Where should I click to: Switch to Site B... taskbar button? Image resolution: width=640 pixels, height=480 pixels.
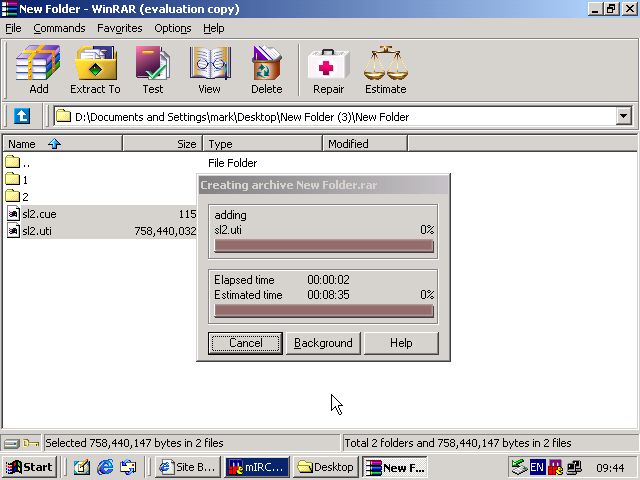click(189, 467)
